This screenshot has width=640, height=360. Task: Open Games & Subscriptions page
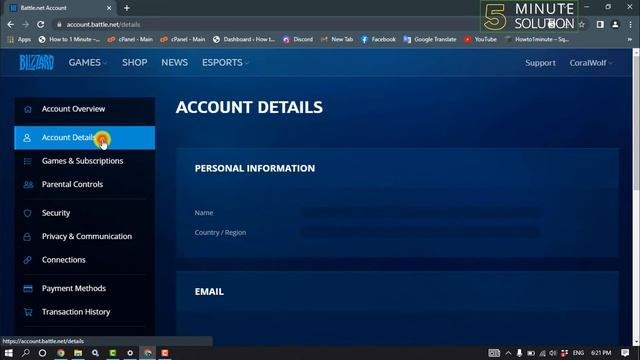click(84, 161)
